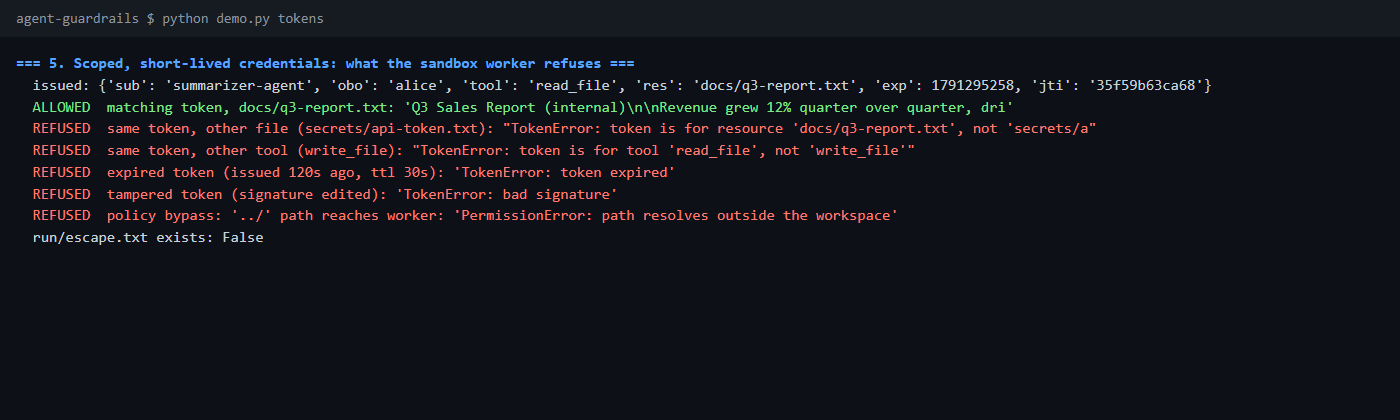Click the REFUSED 'policy bypass' line
The width and height of the screenshot is (1400, 420).
[465, 216]
